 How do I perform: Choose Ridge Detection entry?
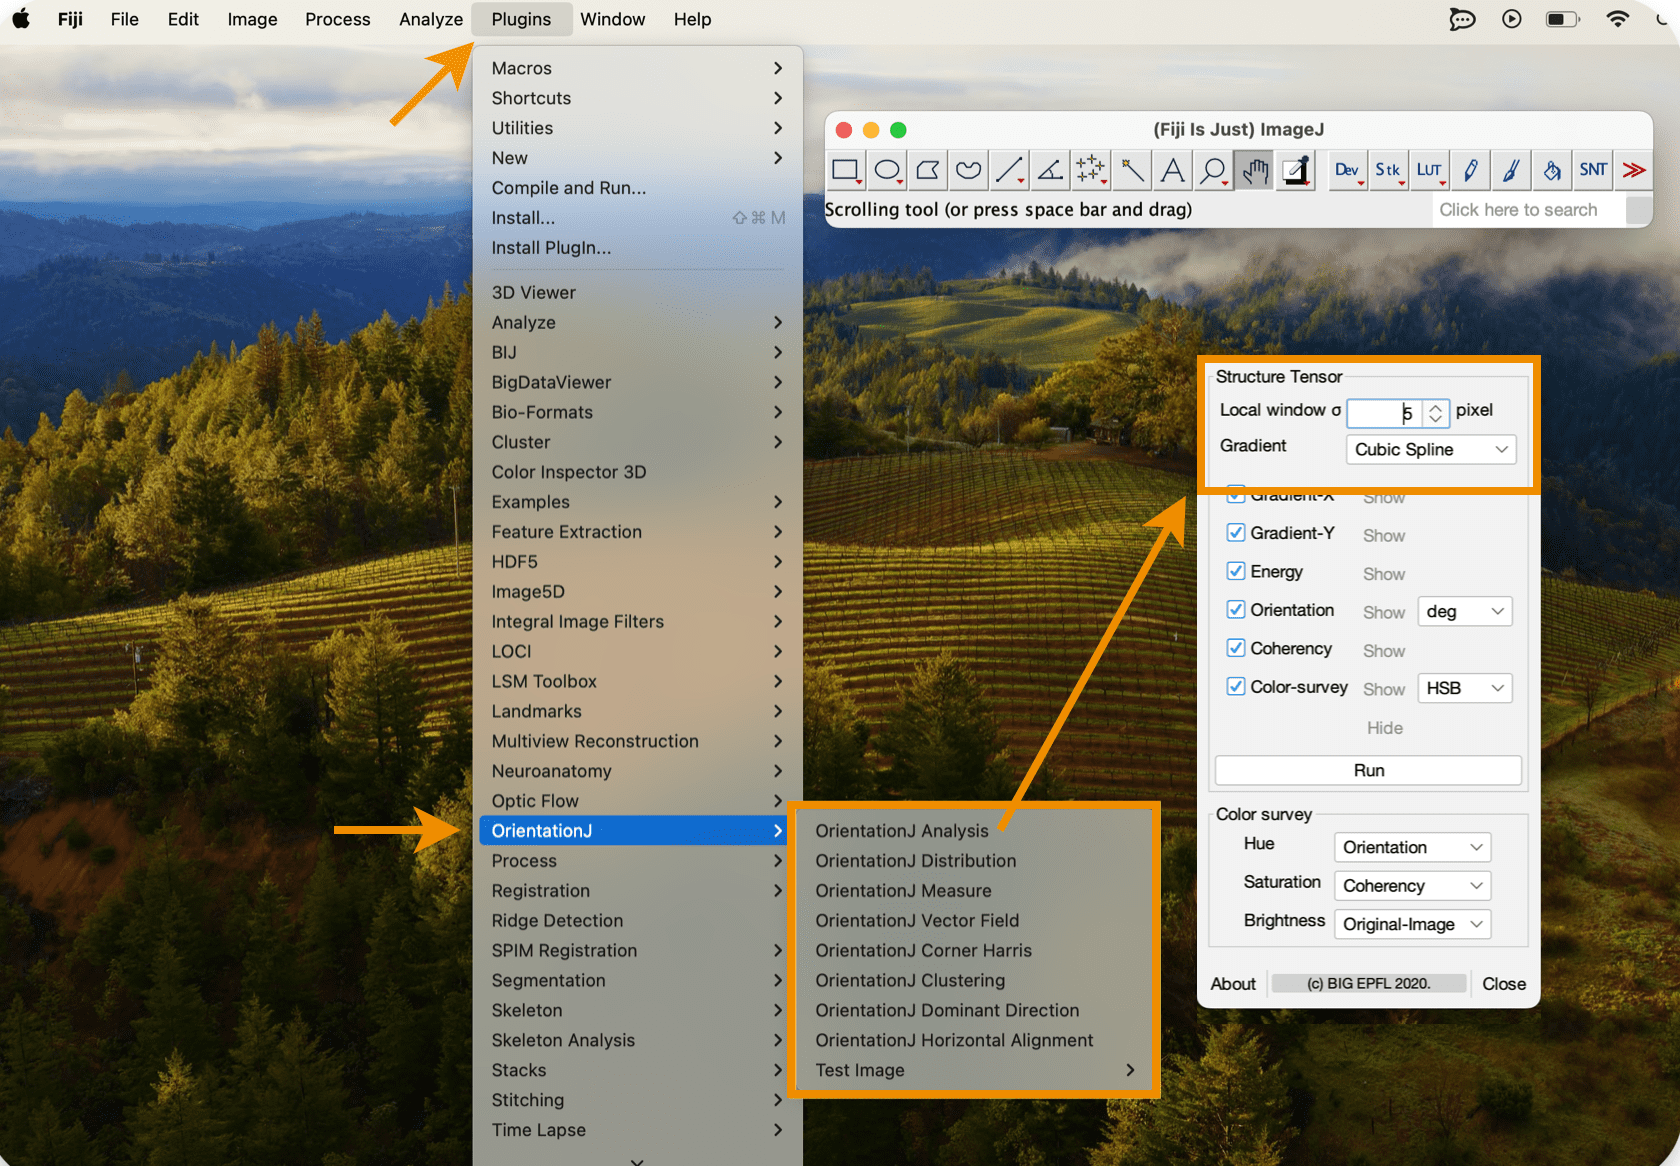pyautogui.click(x=557, y=921)
